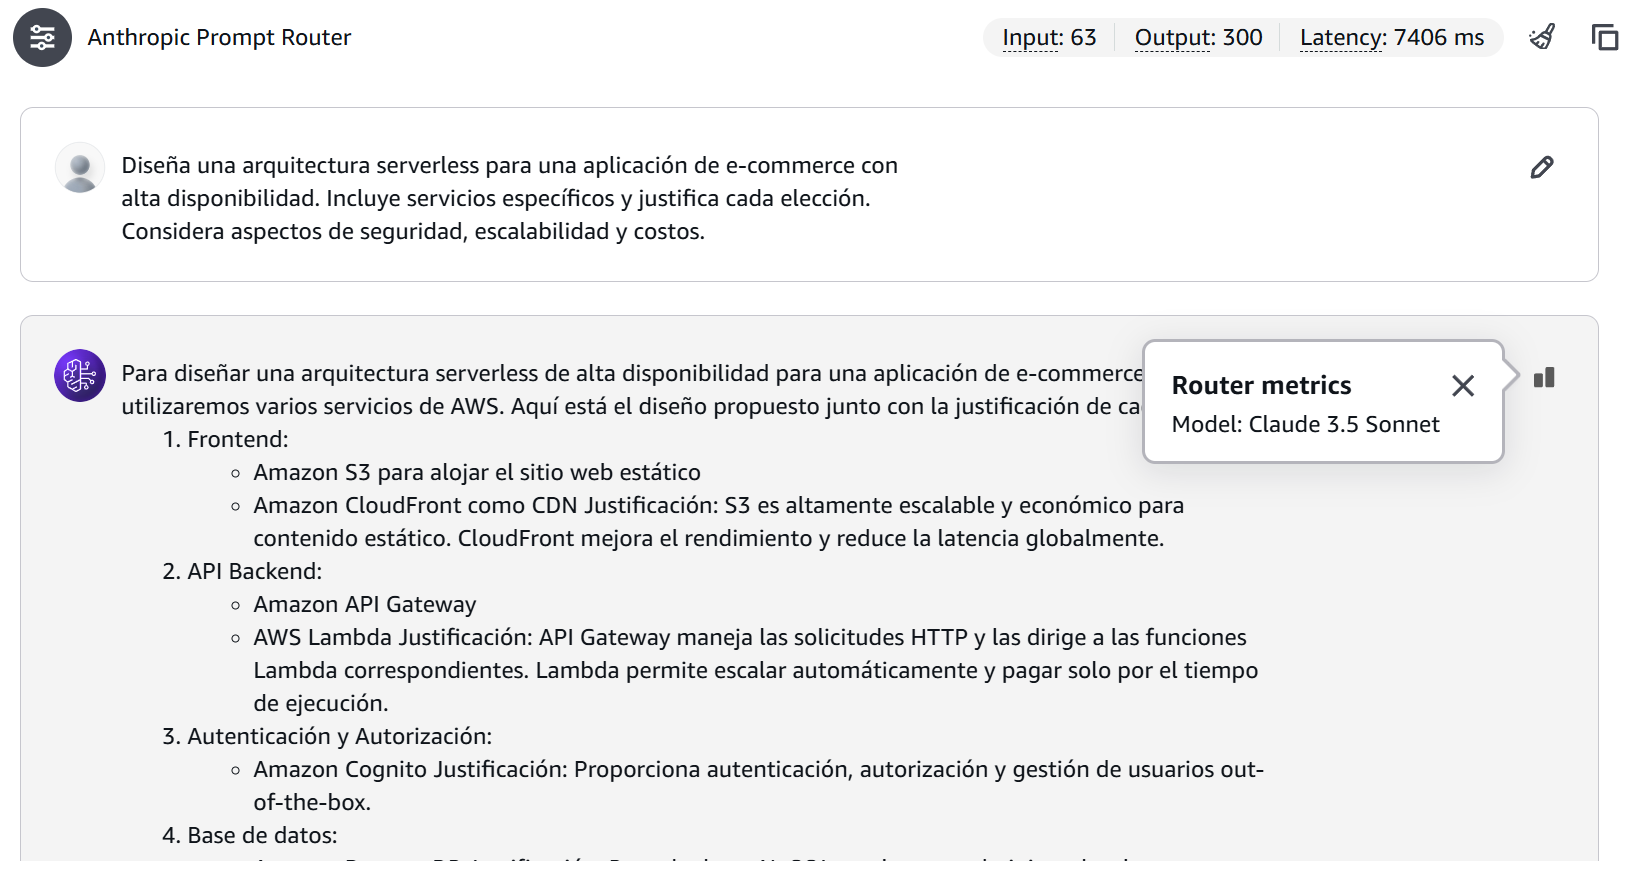
Task: Clear the chat with the broom icon
Action: [1542, 38]
